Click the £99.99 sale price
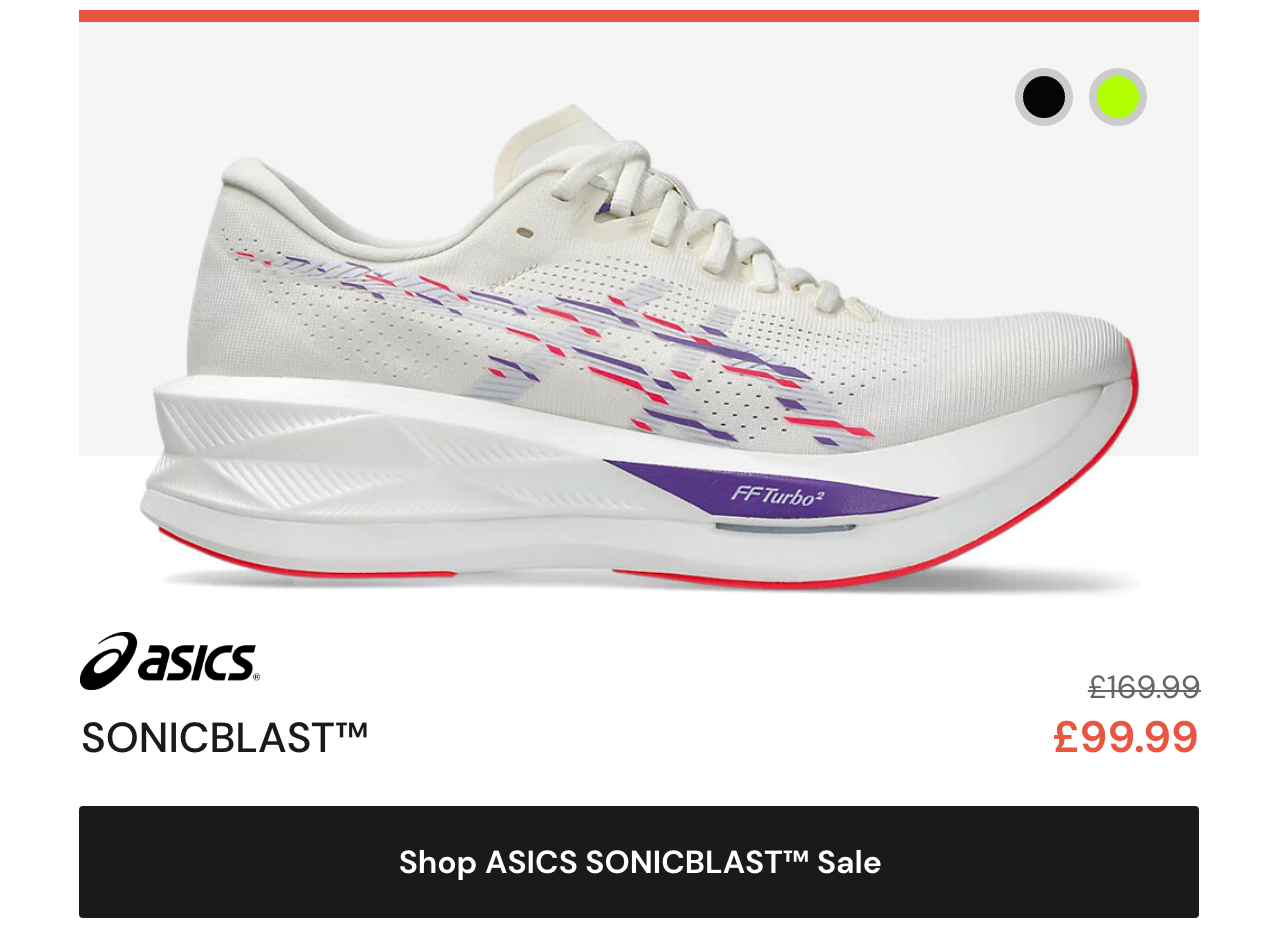This screenshot has height=928, width=1280. click(1126, 738)
